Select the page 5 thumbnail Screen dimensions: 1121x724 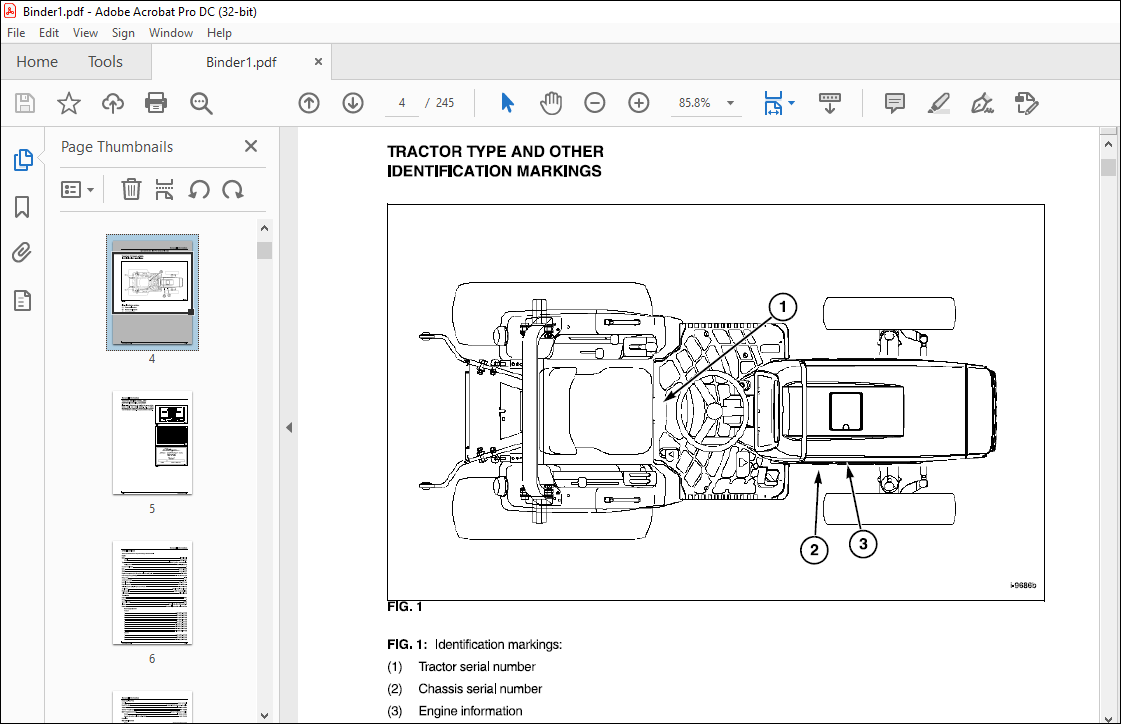click(x=152, y=442)
